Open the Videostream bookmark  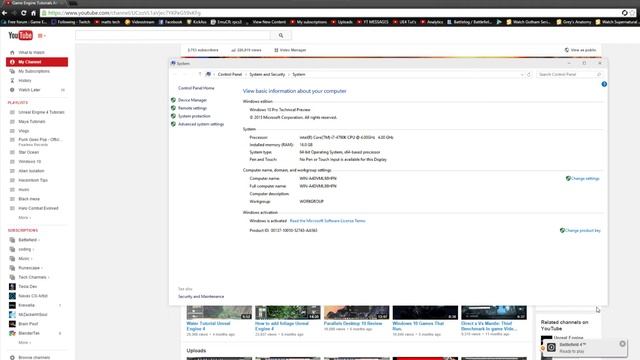pos(140,22)
